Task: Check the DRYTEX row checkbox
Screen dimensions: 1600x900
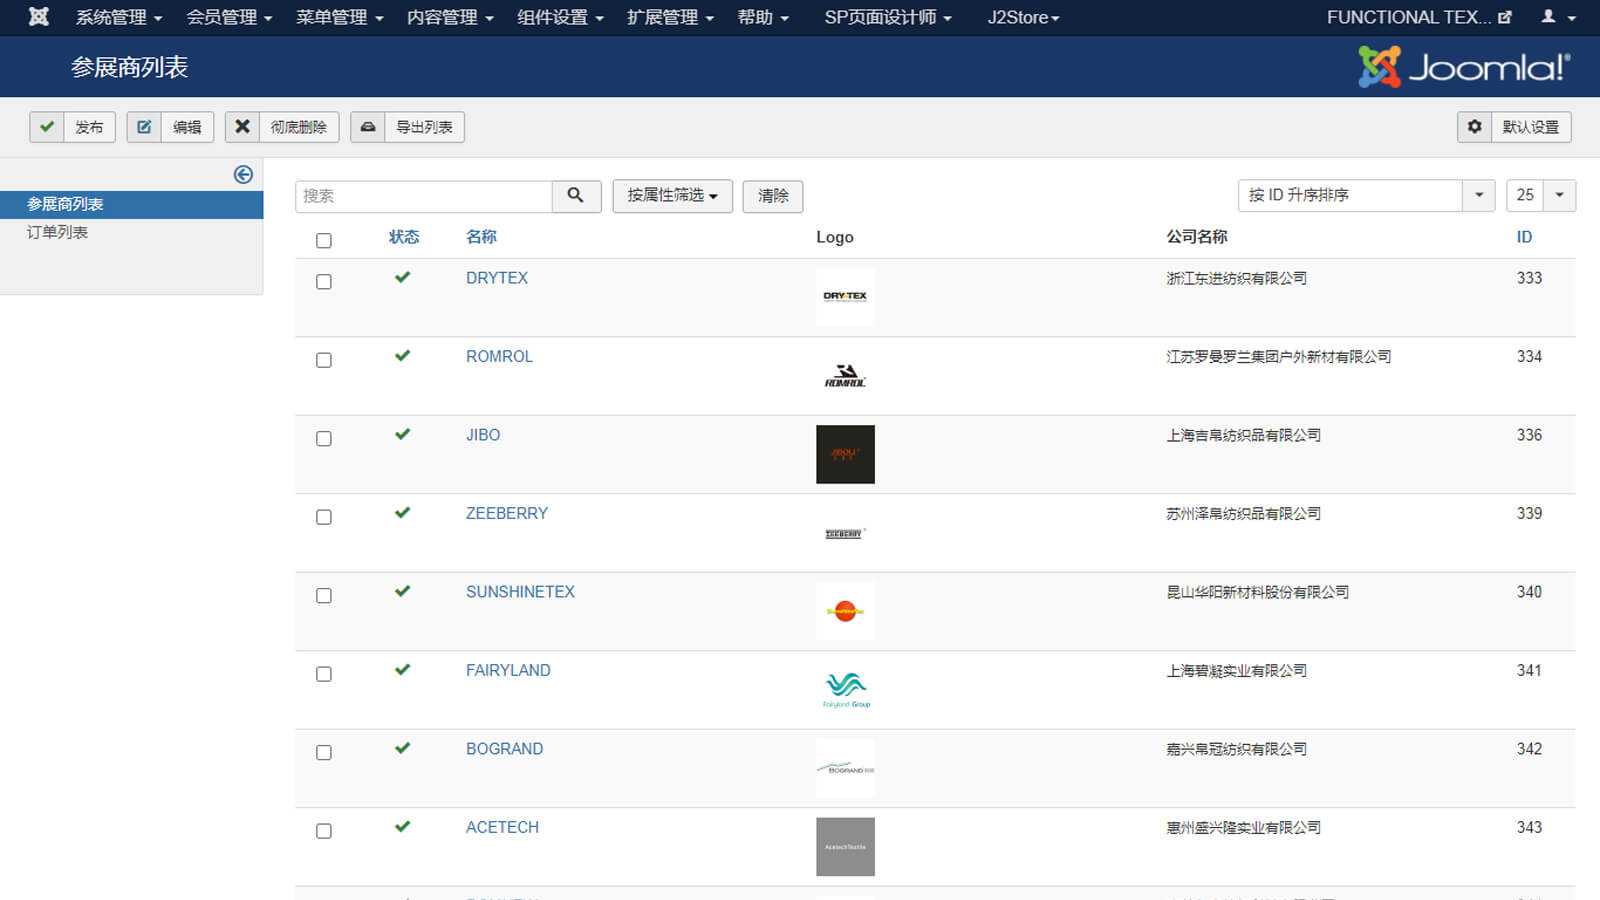Action: click(324, 282)
